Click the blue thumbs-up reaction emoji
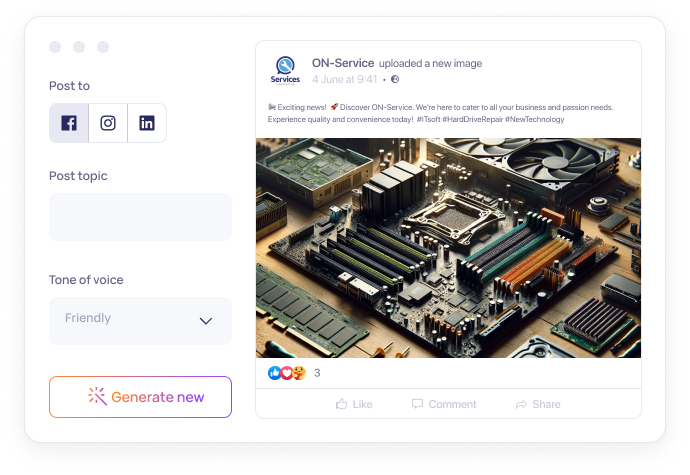Screen dimensions: 690x475 [274, 373]
